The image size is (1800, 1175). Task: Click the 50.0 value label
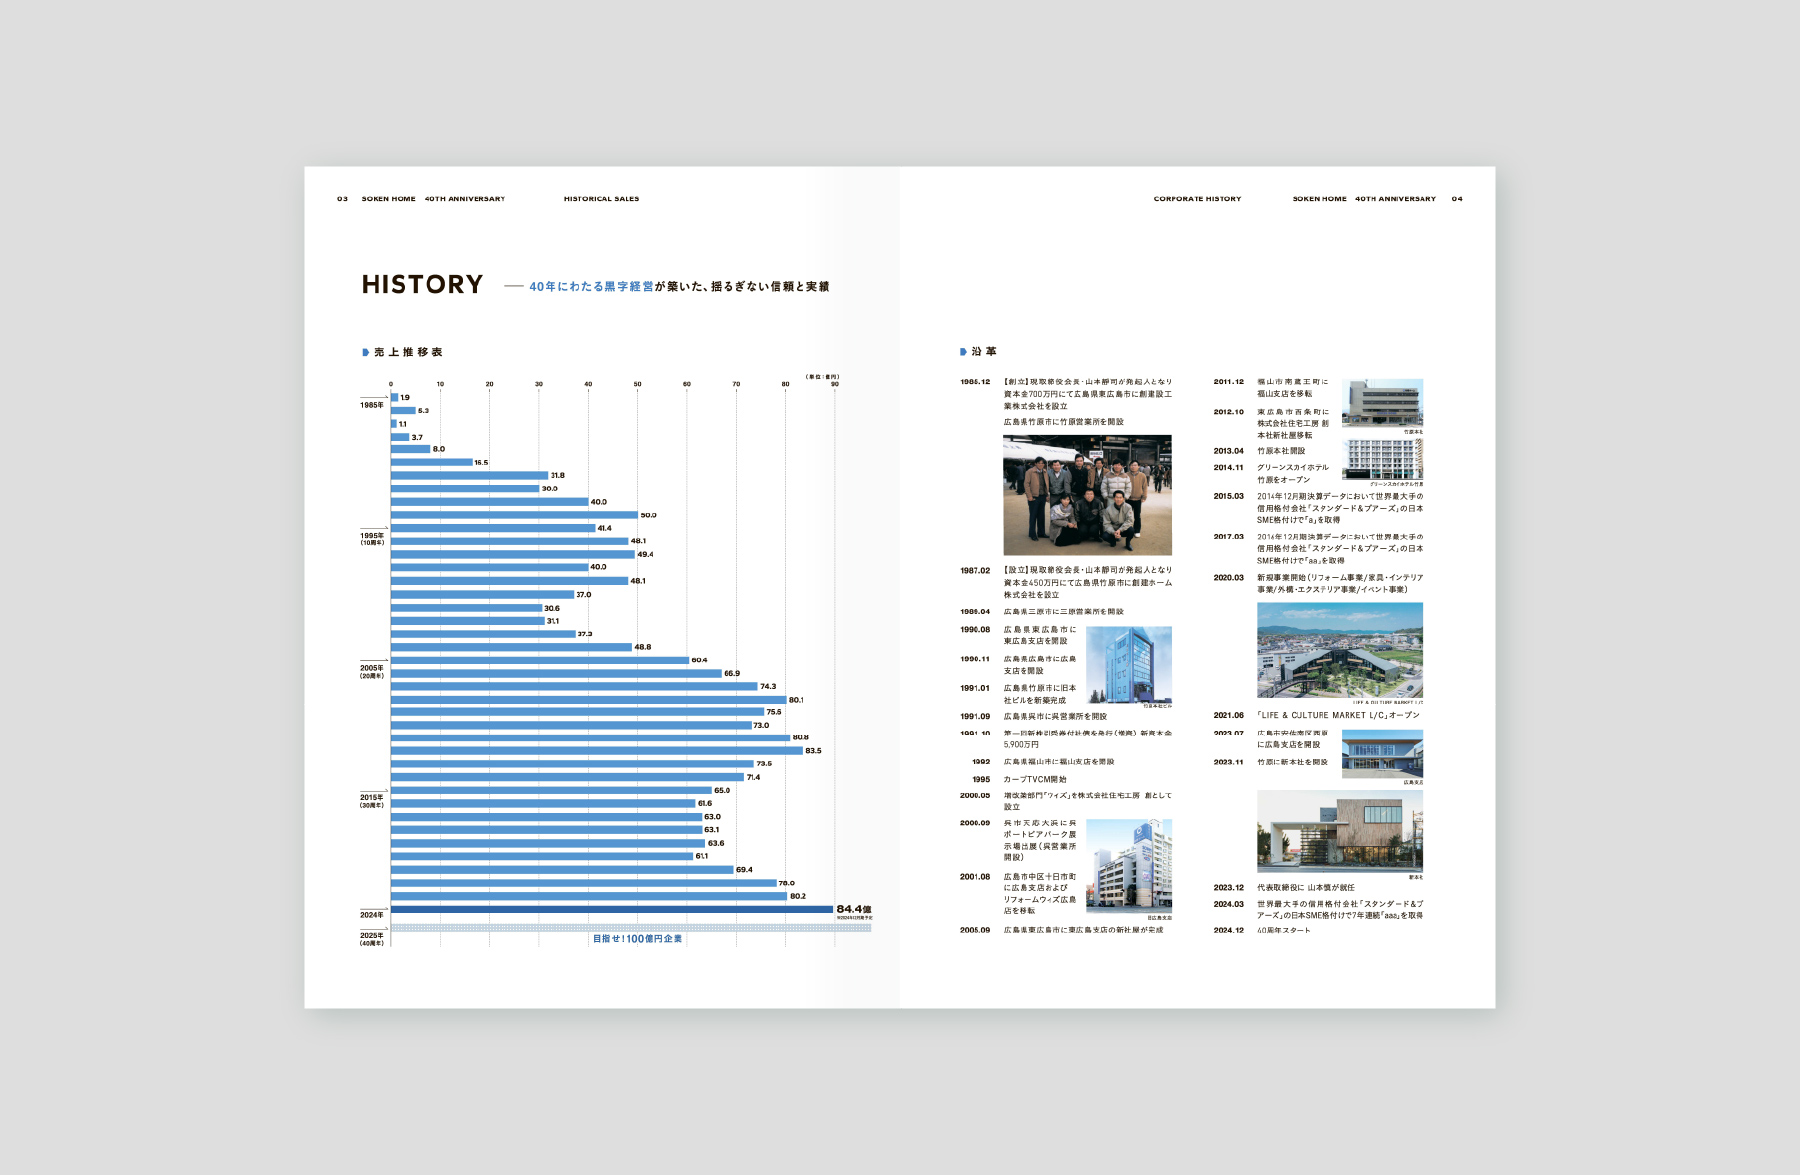tap(648, 515)
